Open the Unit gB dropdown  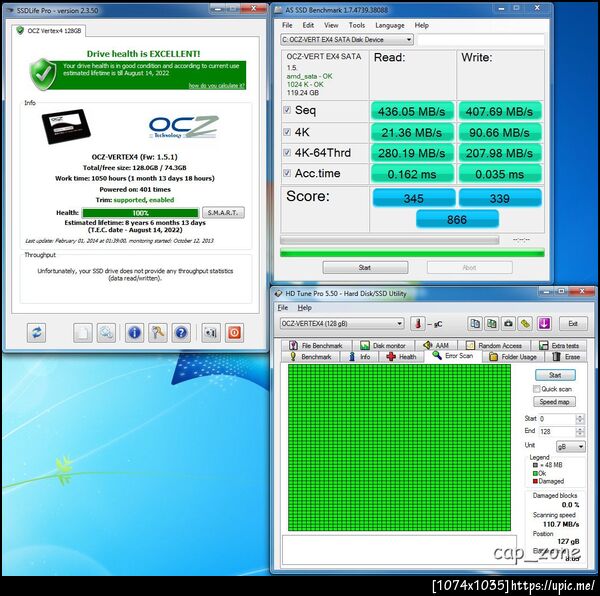[x=570, y=446]
